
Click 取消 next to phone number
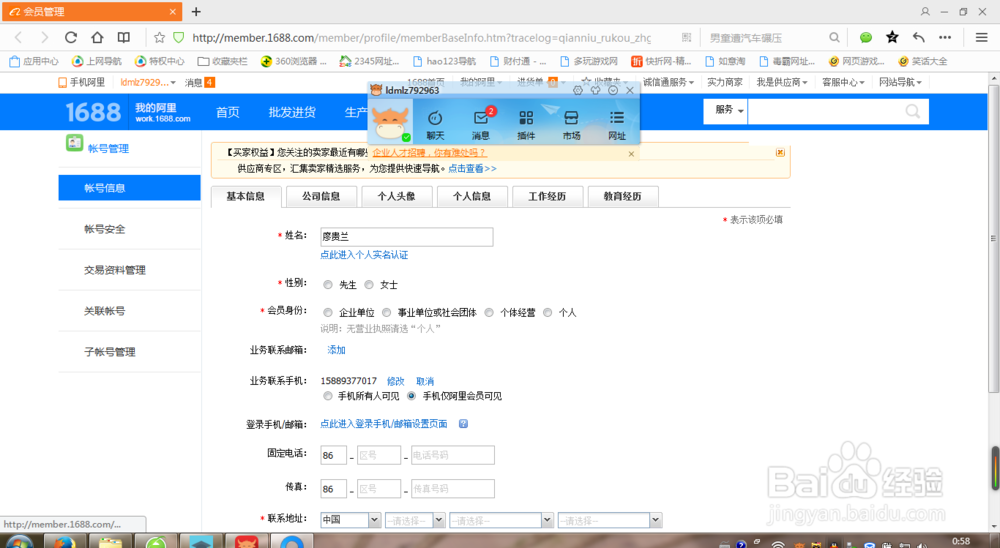(x=425, y=381)
